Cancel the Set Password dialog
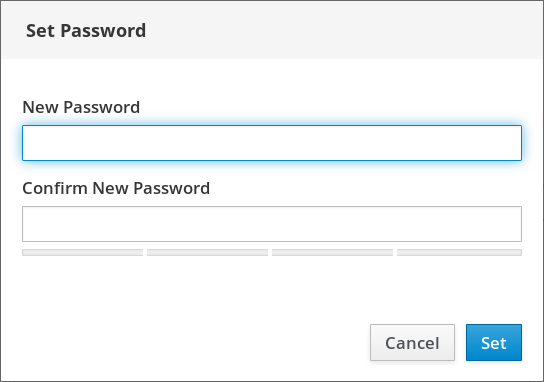Screen dimensions: 544x382 tap(412, 342)
